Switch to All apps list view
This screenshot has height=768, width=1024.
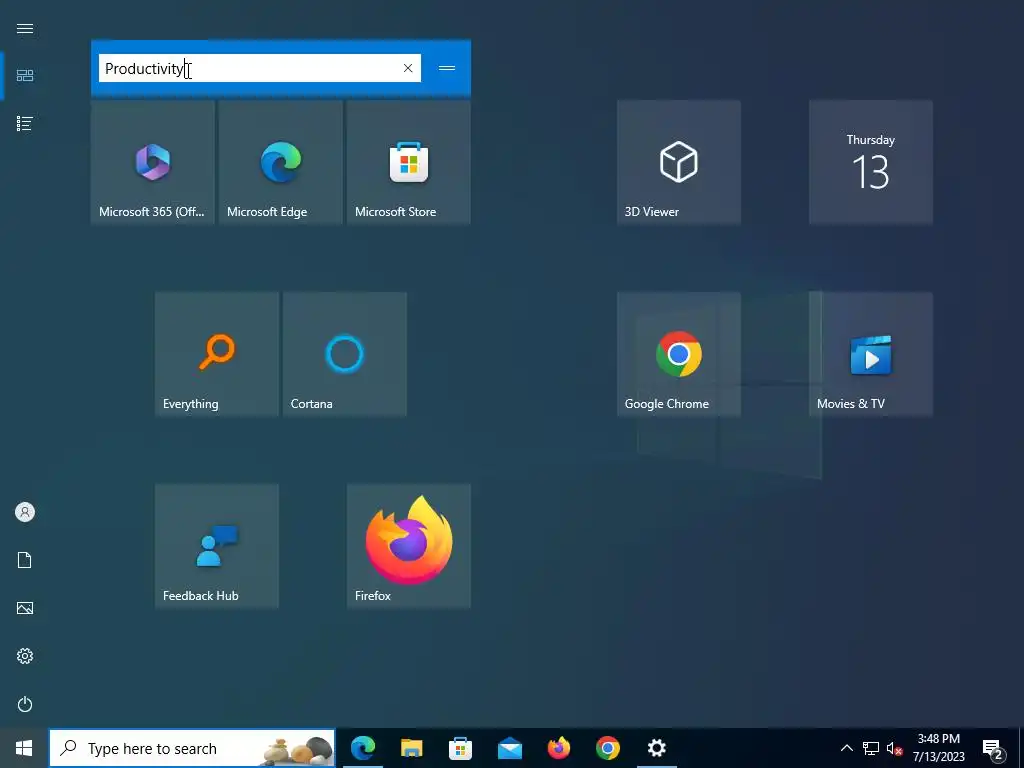point(25,123)
